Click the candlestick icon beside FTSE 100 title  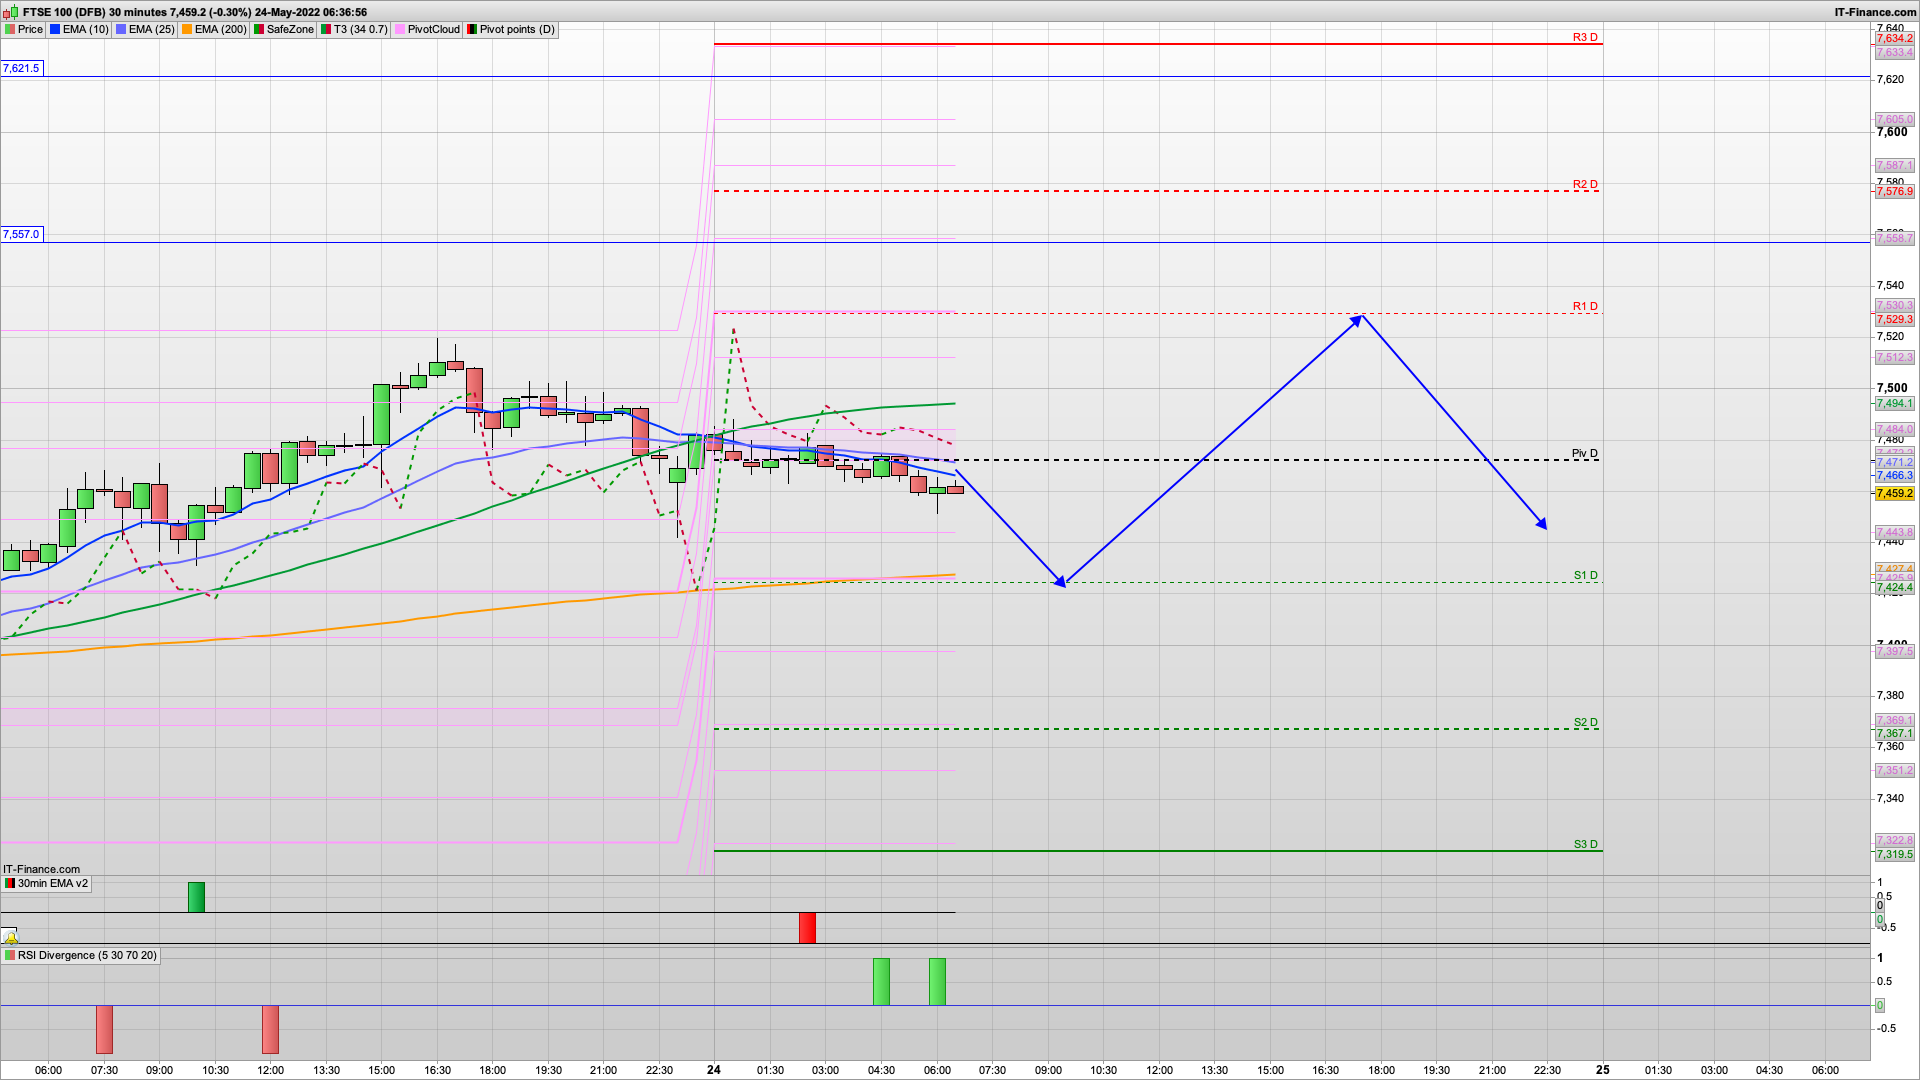click(12, 12)
